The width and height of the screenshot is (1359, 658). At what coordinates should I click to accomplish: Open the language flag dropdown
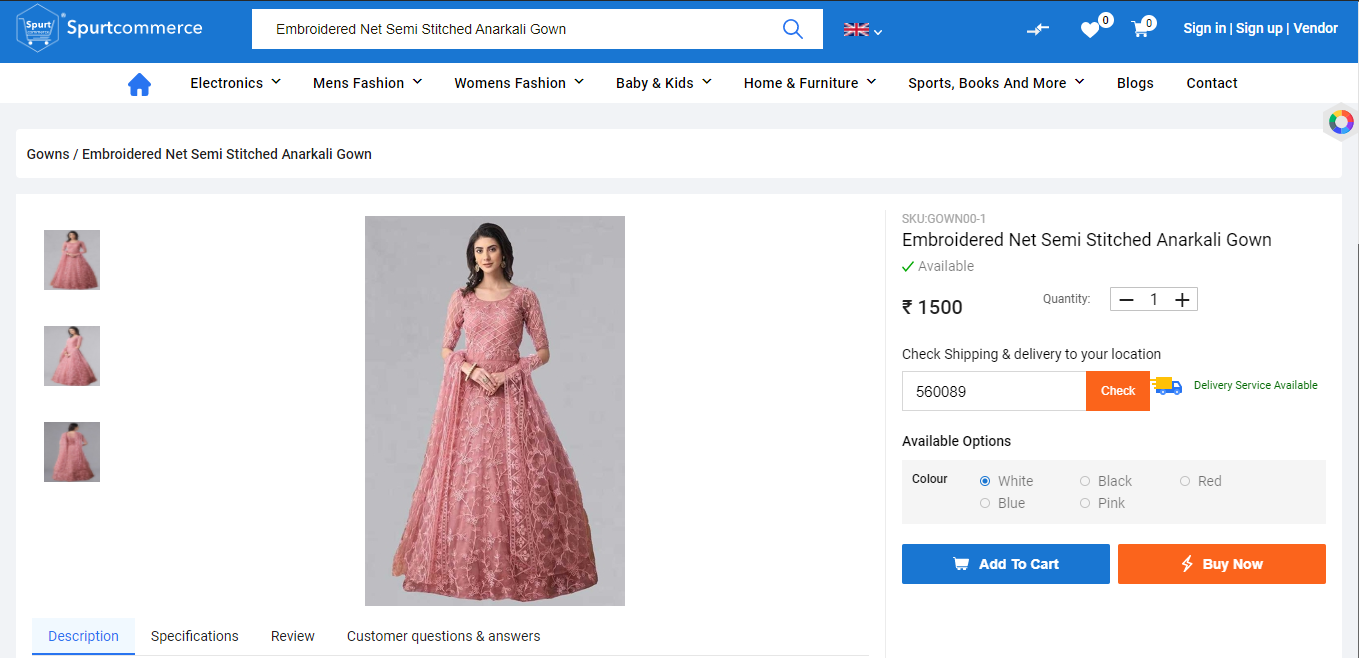coord(862,30)
